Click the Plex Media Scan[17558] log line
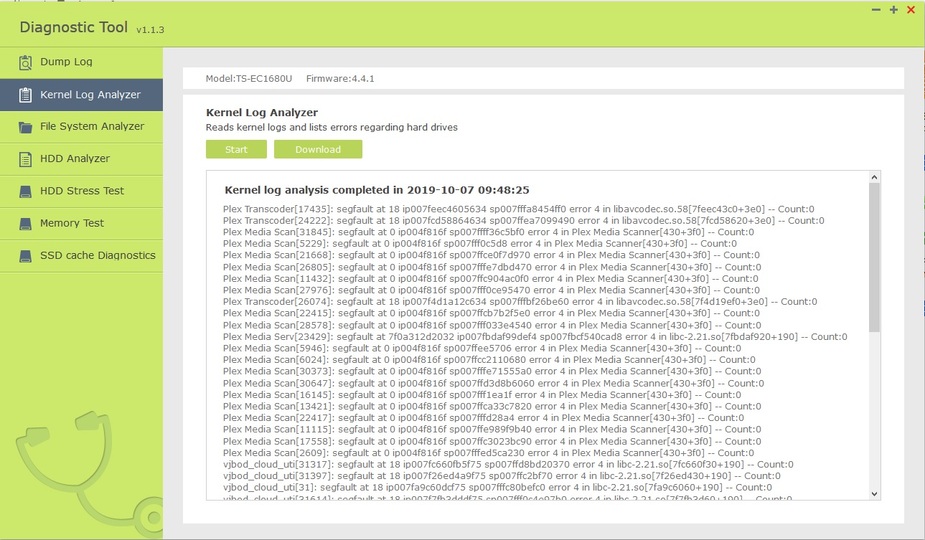Viewport: 925px width, 540px height. point(492,441)
